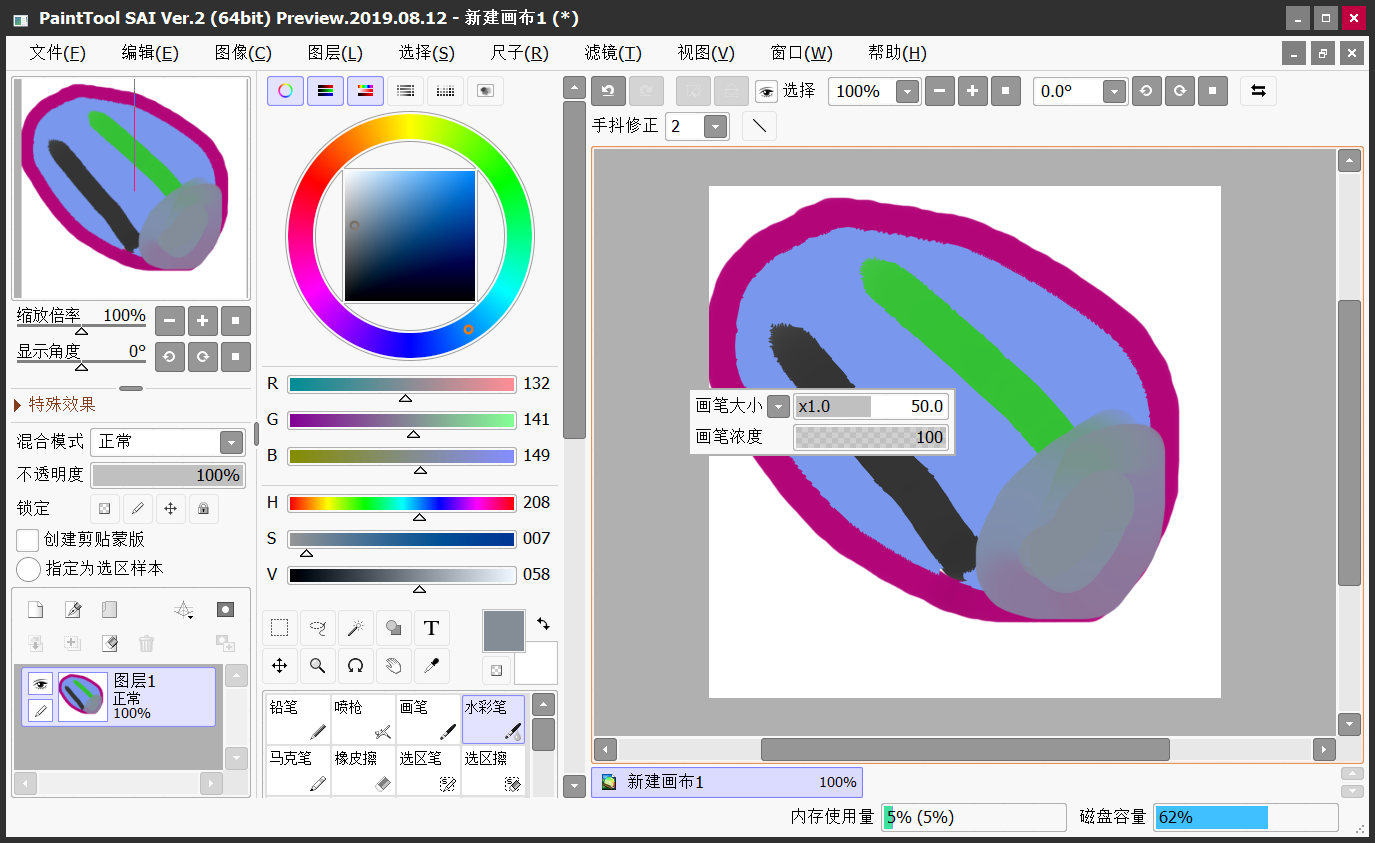The height and width of the screenshot is (843, 1375).
Task: Open the 混合模式 dropdown
Action: click(231, 442)
